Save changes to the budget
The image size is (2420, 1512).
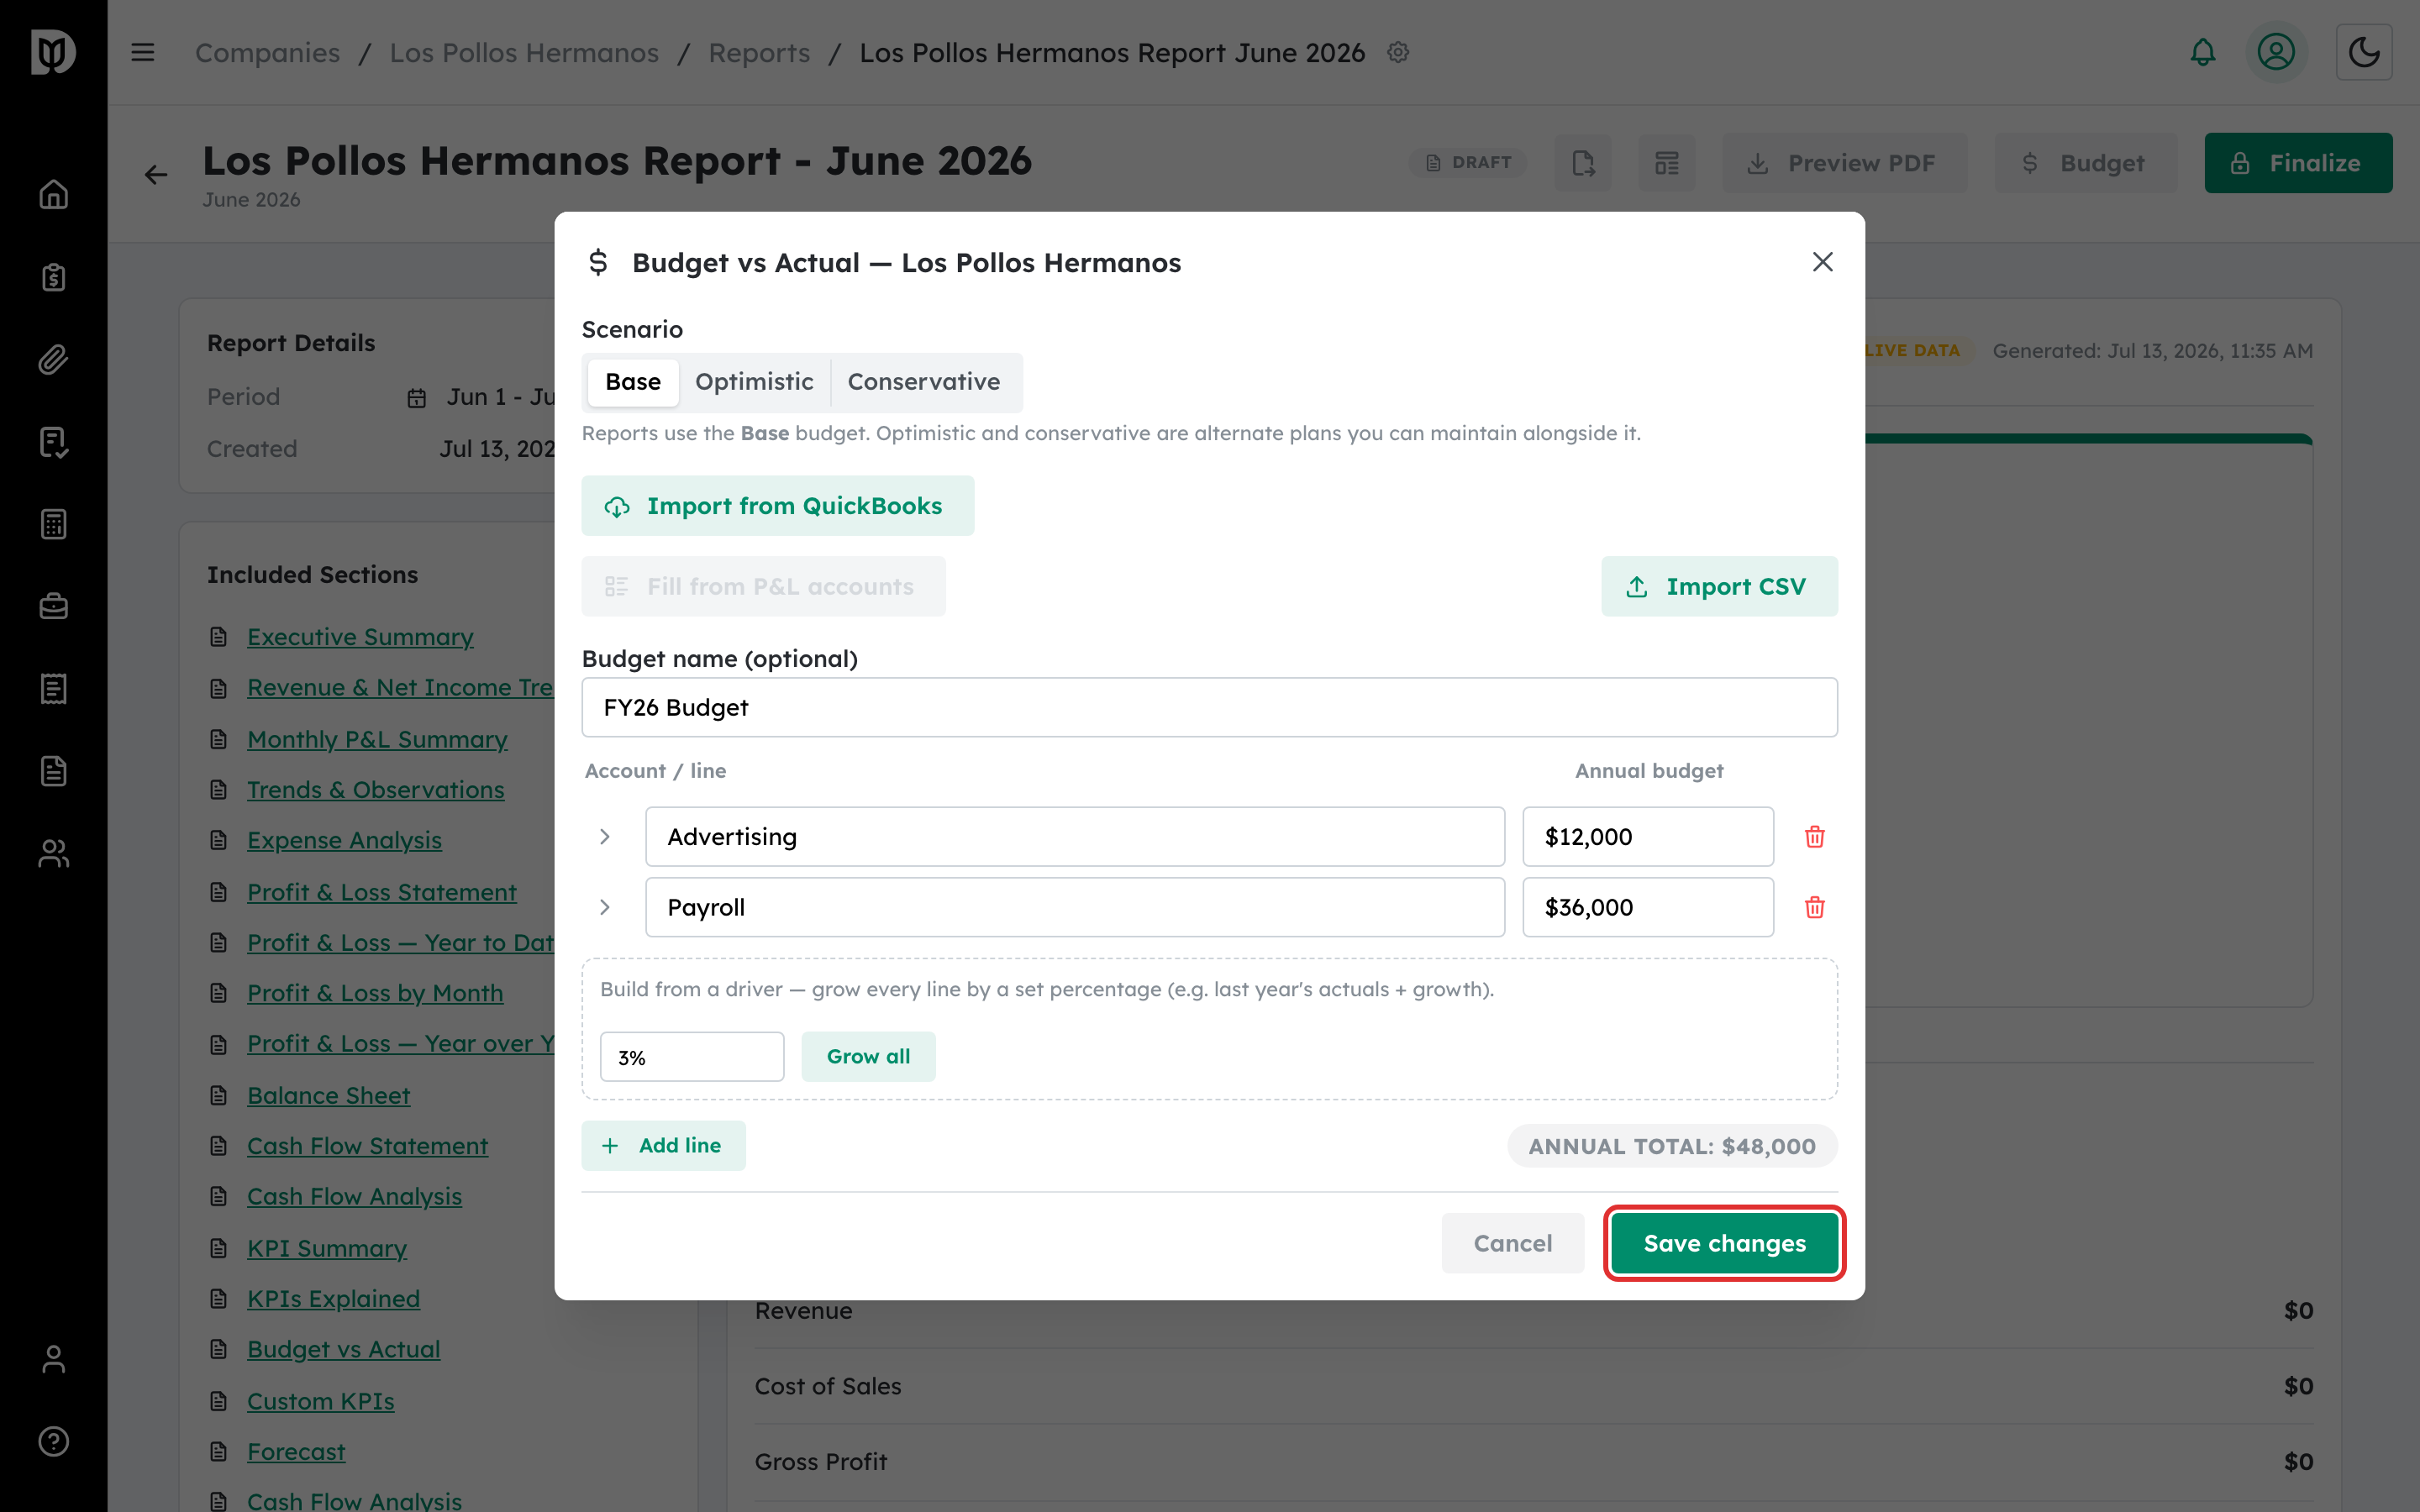[x=1725, y=1243]
